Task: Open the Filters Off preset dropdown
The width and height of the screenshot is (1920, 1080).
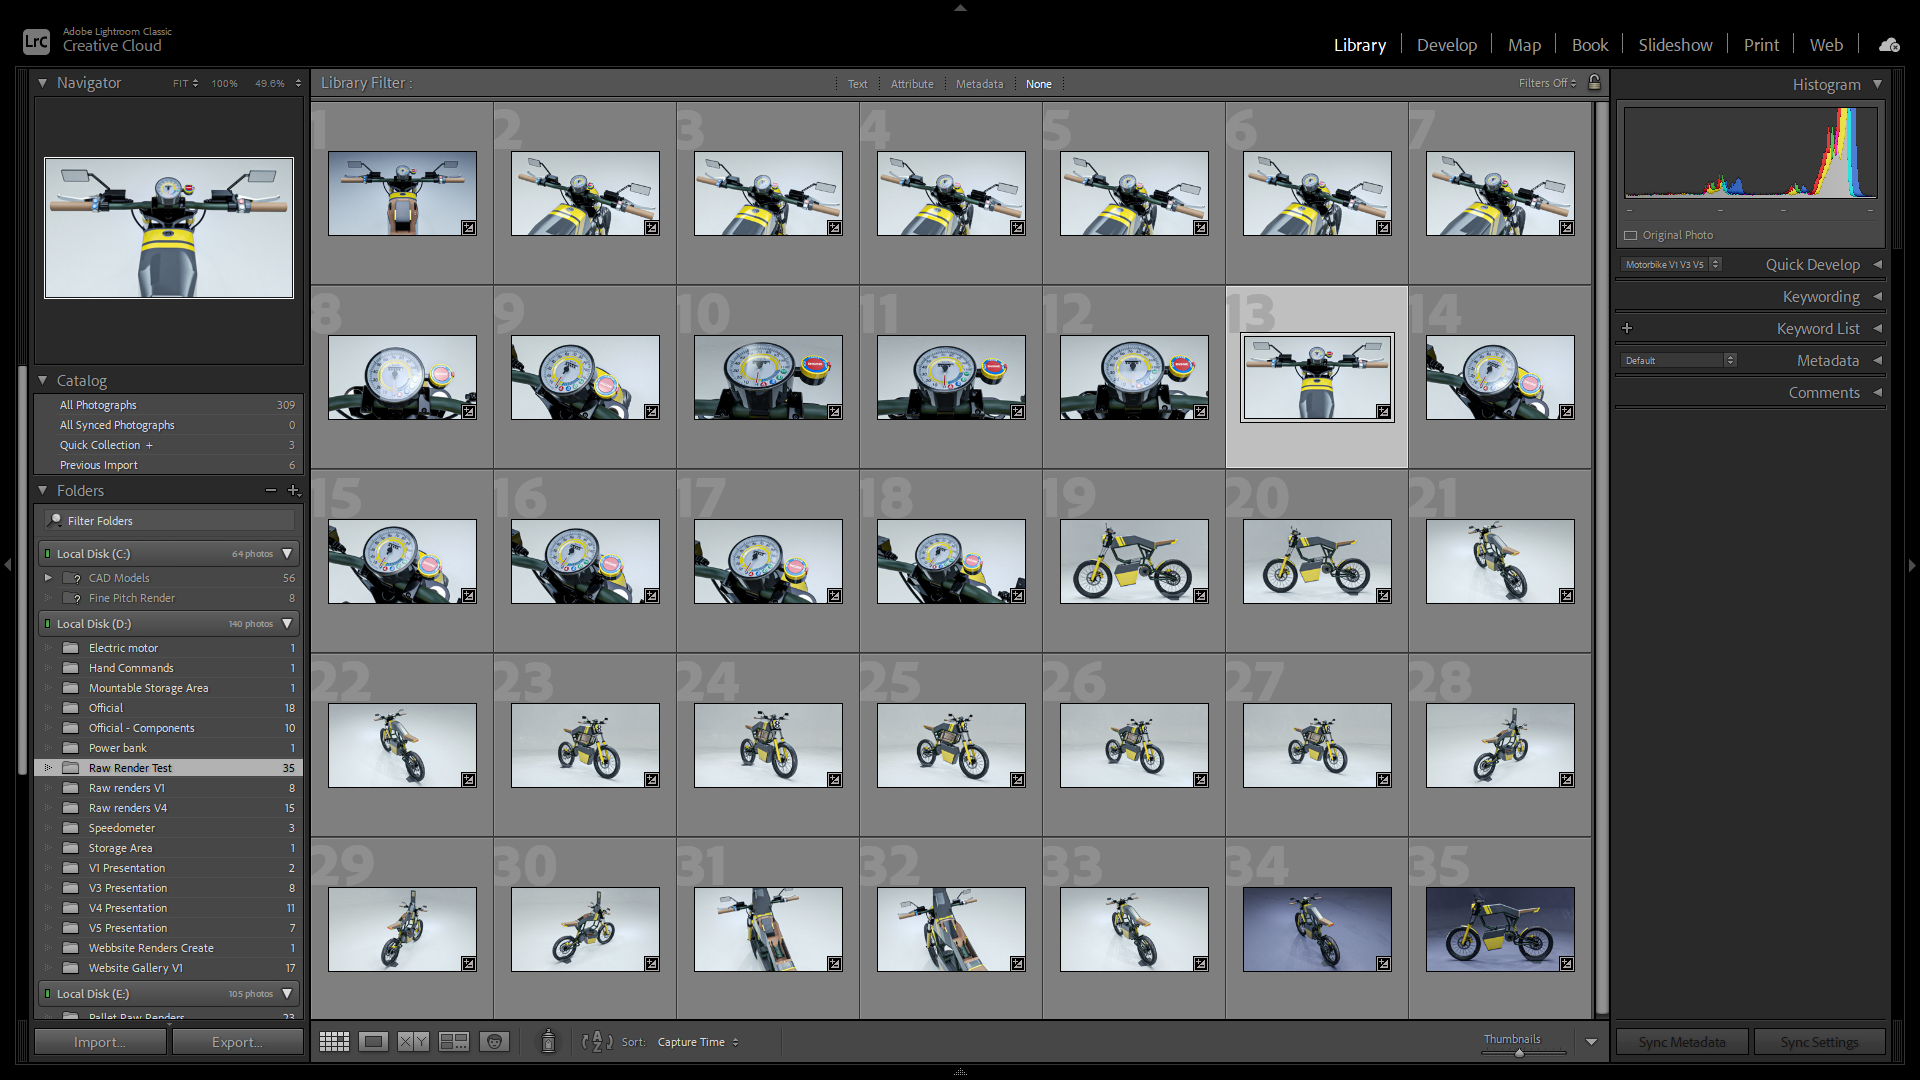Action: click(1547, 83)
